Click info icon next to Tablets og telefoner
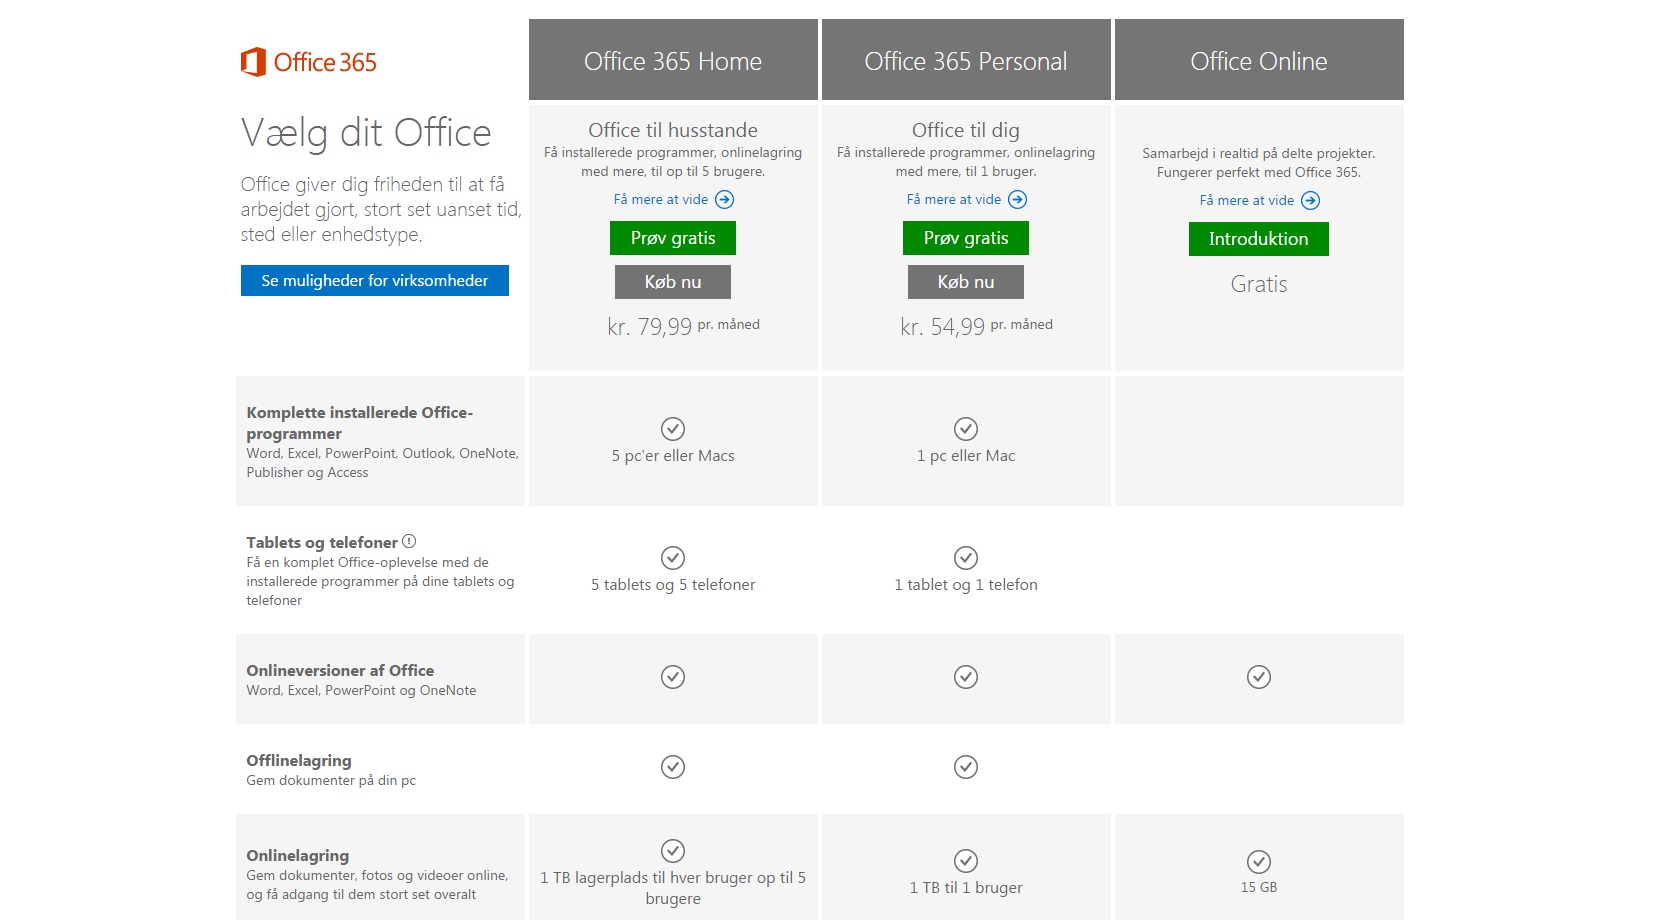Image resolution: width=1656 pixels, height=920 pixels. click(409, 542)
